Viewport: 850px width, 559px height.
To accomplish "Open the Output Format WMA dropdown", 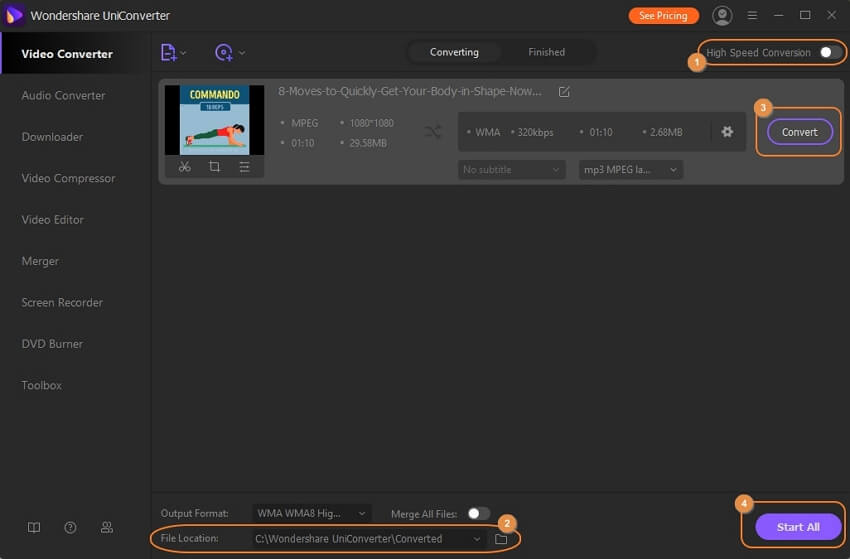I will point(312,513).
